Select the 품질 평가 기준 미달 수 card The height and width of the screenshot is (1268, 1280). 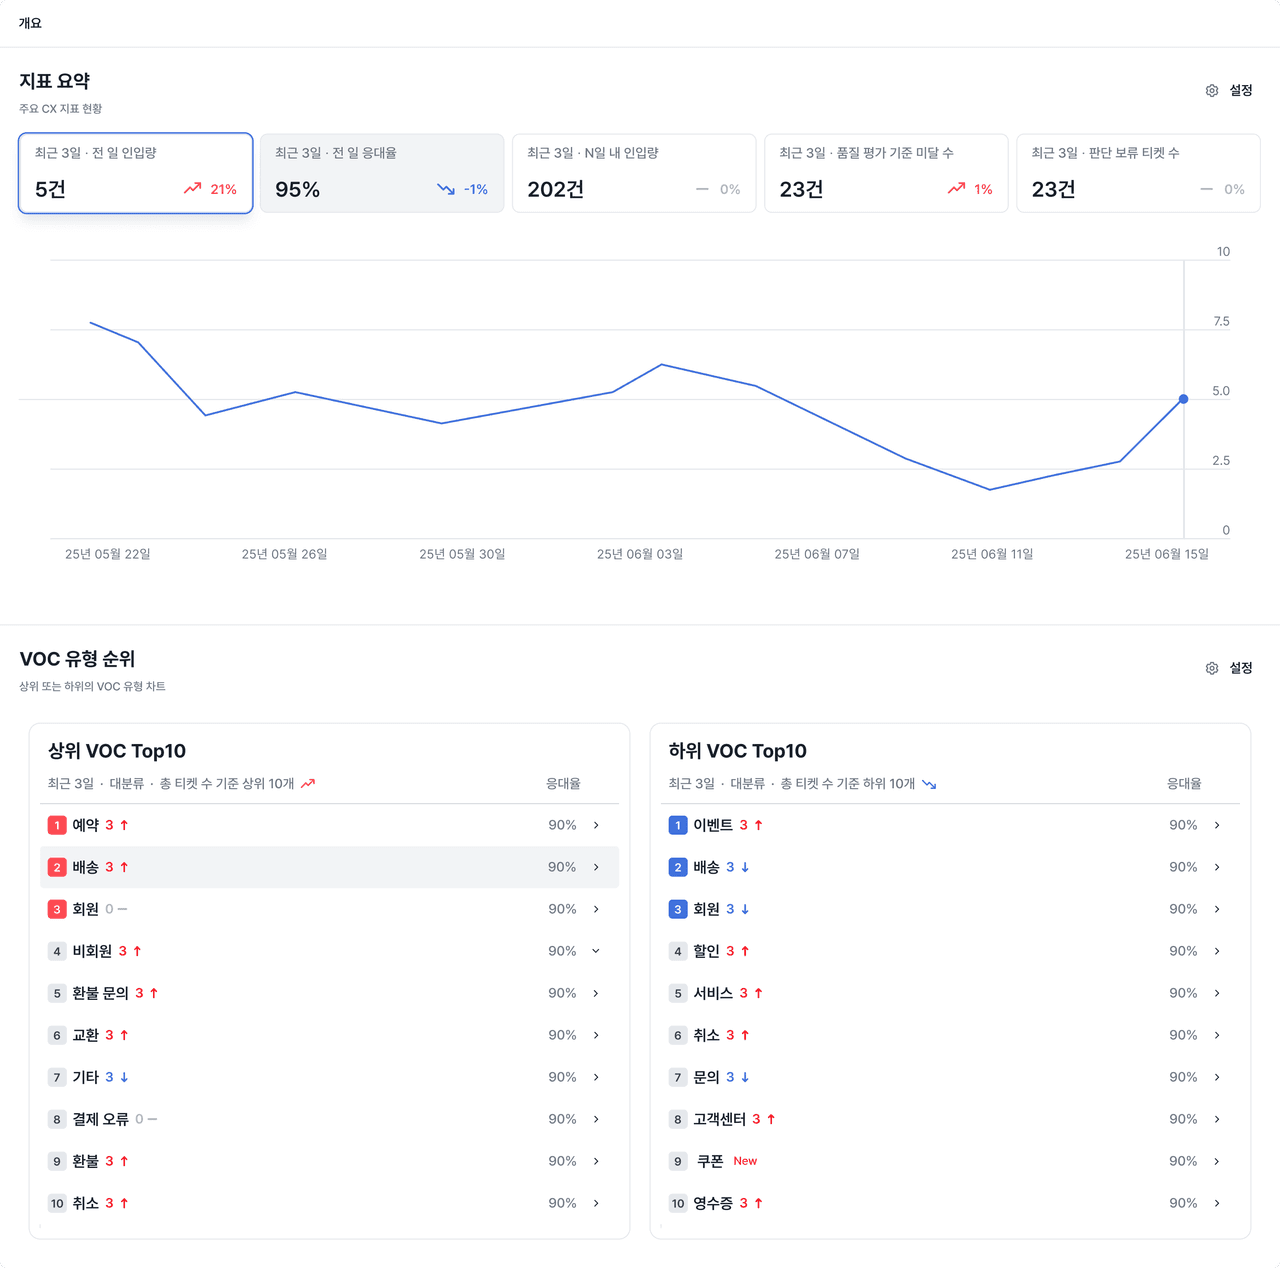(x=886, y=173)
